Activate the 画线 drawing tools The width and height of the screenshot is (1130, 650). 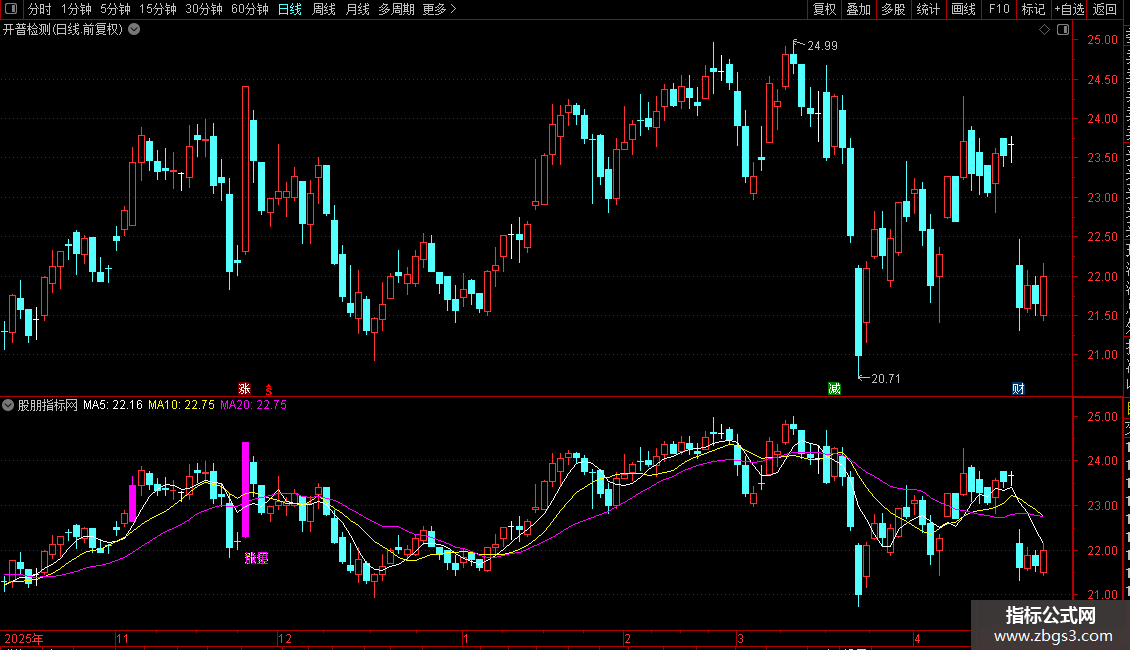coord(963,9)
